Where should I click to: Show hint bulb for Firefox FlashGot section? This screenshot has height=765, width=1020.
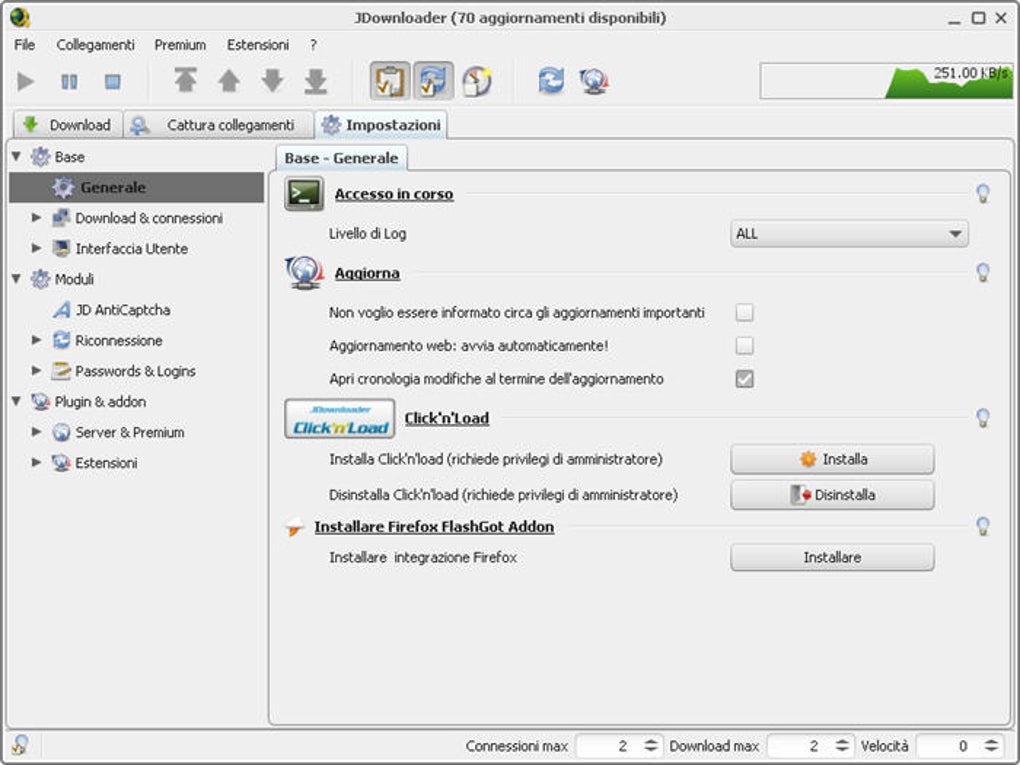[983, 526]
